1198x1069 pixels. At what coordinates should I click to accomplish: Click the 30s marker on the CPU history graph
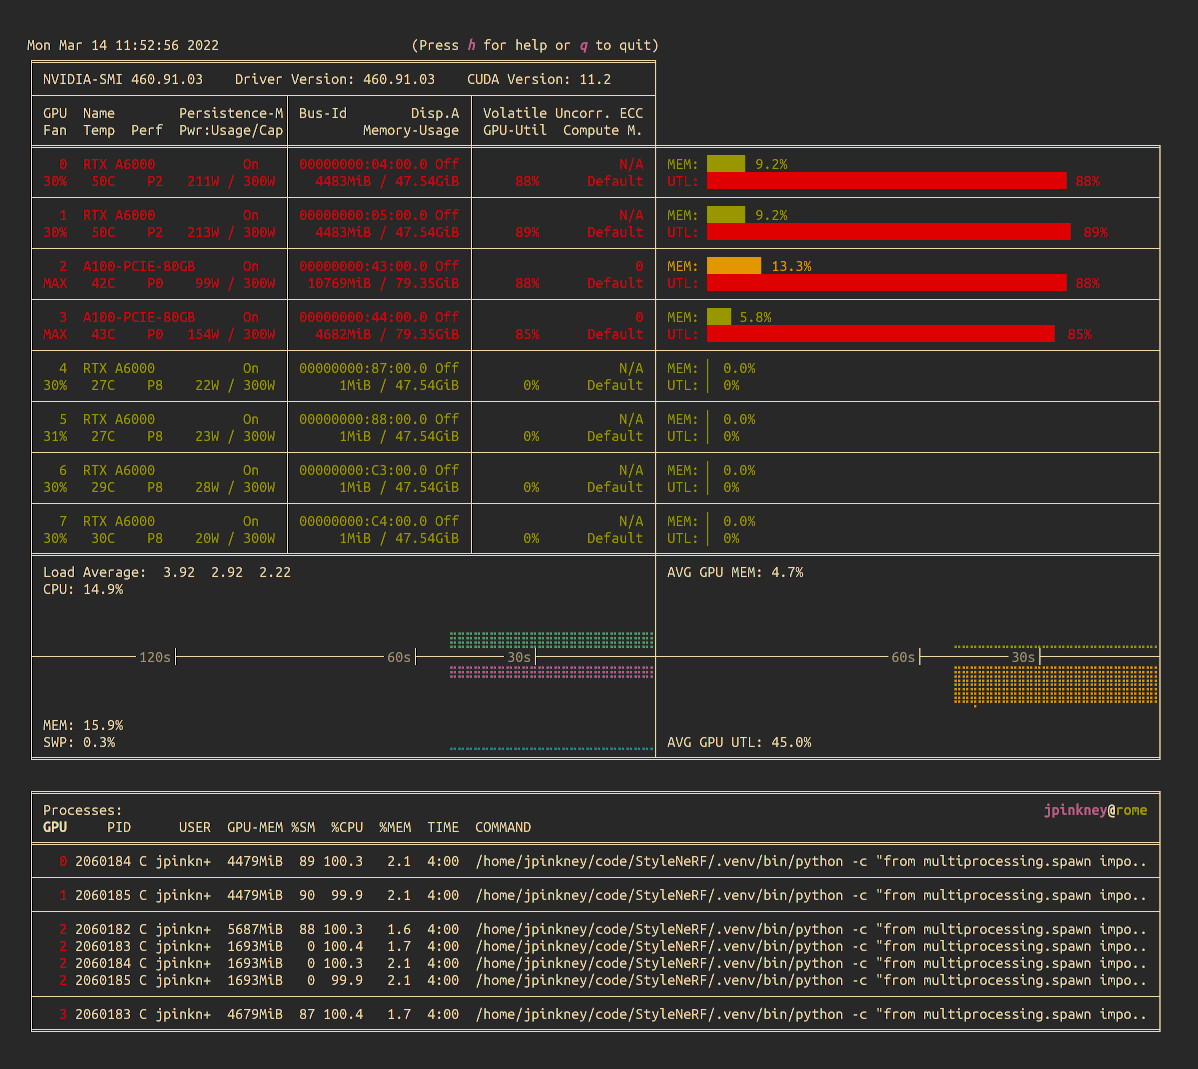tap(519, 657)
